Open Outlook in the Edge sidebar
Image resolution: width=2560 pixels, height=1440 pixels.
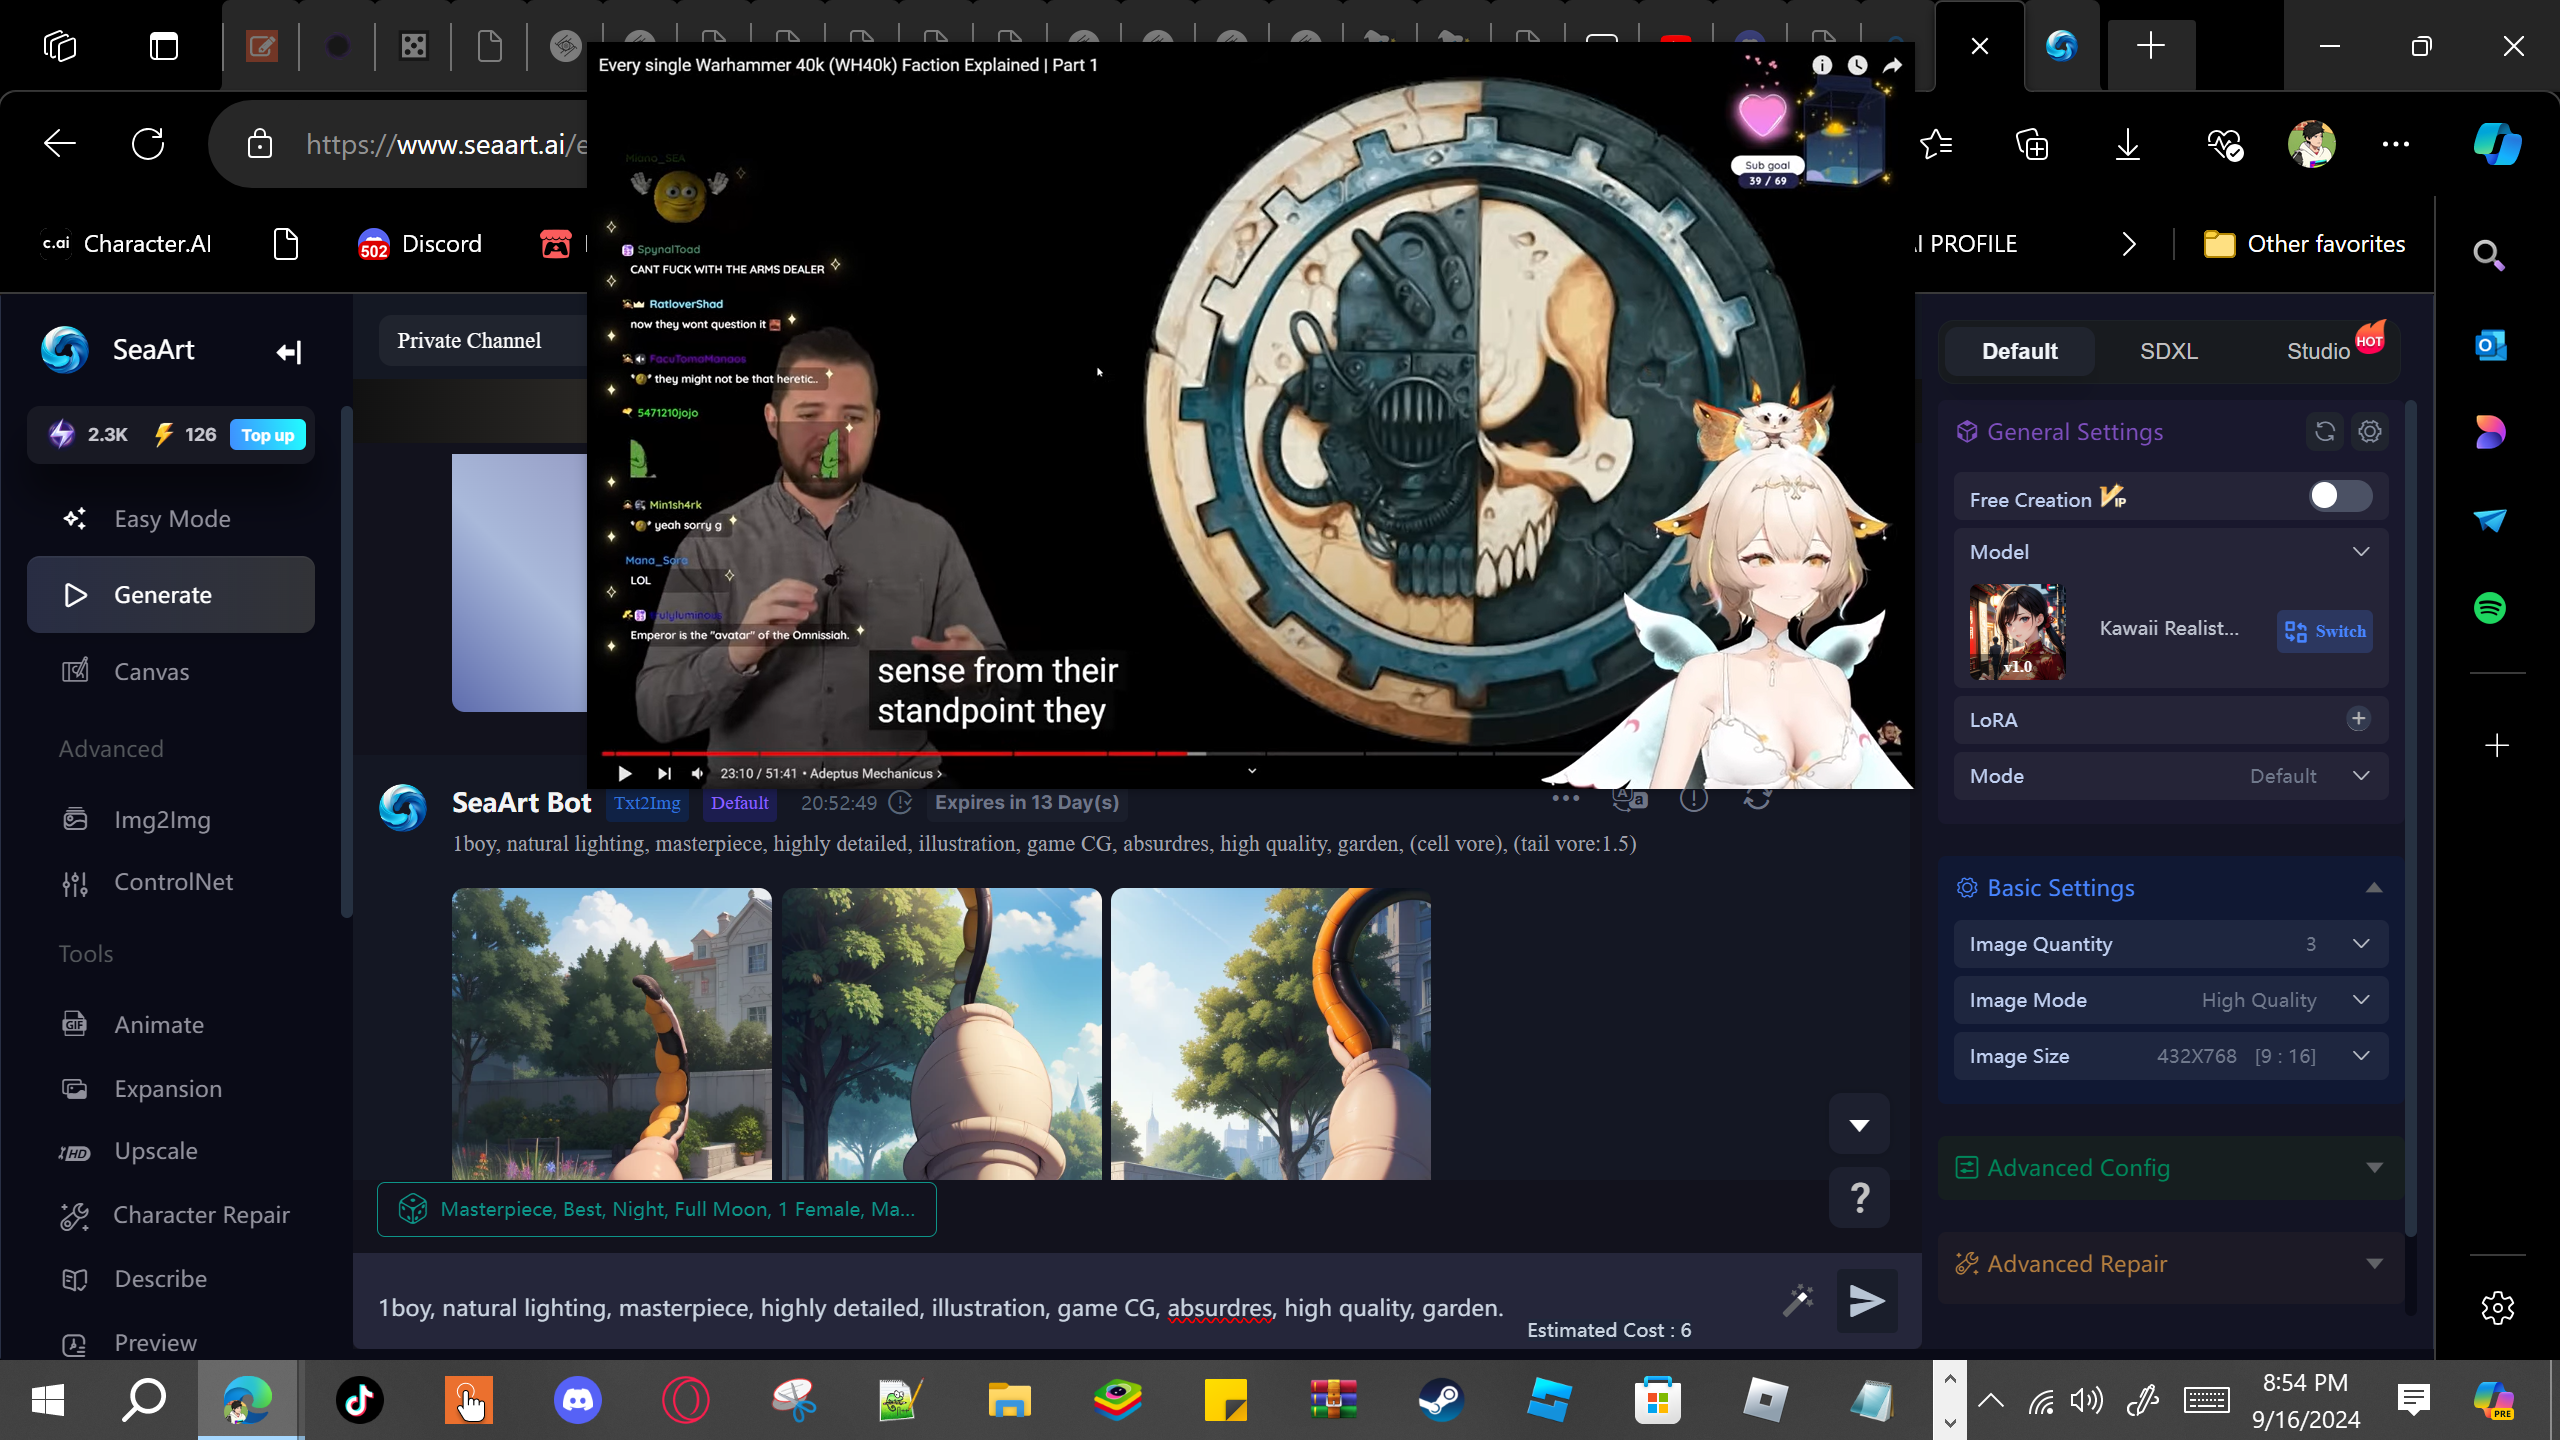coord(2490,346)
